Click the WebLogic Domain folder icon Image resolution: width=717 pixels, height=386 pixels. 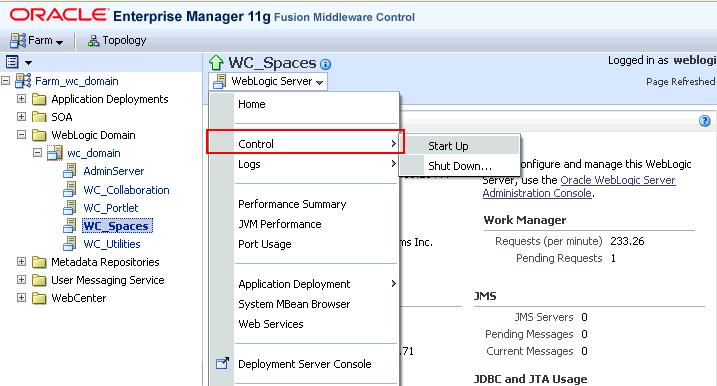(x=39, y=135)
